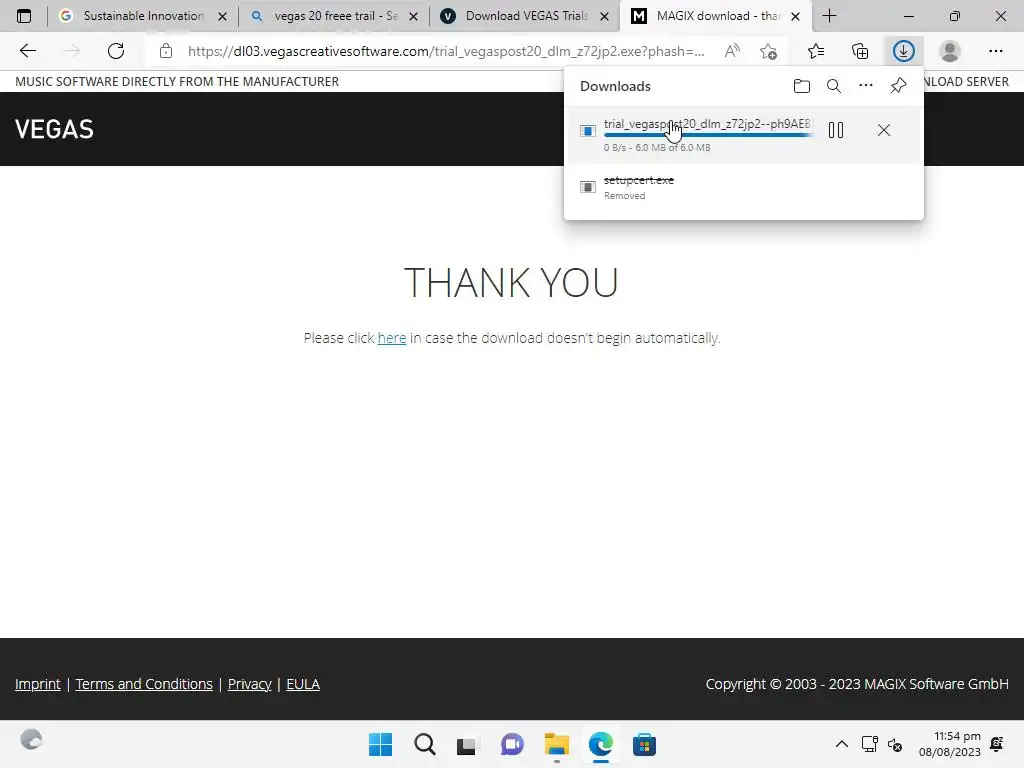The height and width of the screenshot is (768, 1024).
Task: Open downloads folder from Downloads panel
Action: coord(801,86)
